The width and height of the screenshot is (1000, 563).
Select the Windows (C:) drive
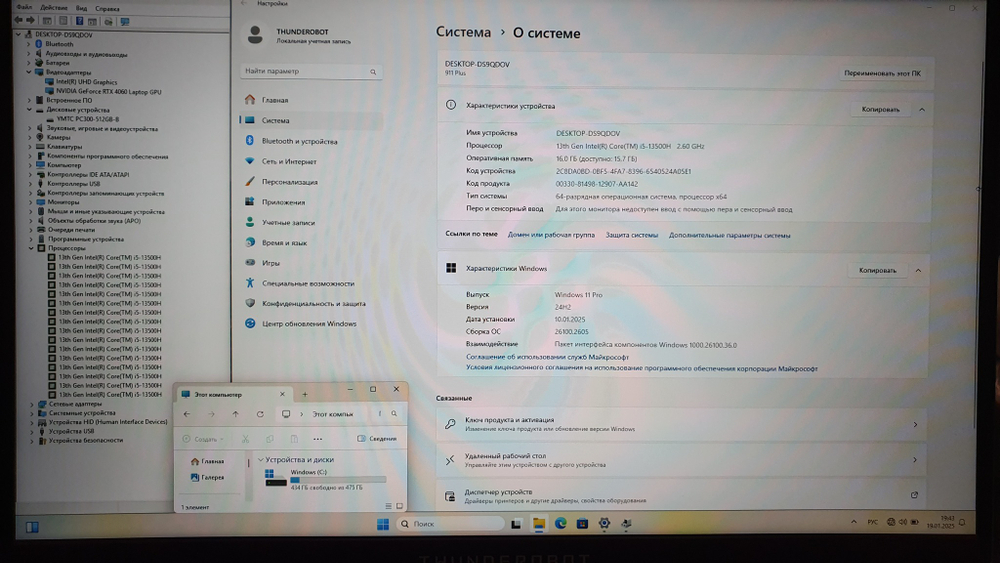click(325, 479)
